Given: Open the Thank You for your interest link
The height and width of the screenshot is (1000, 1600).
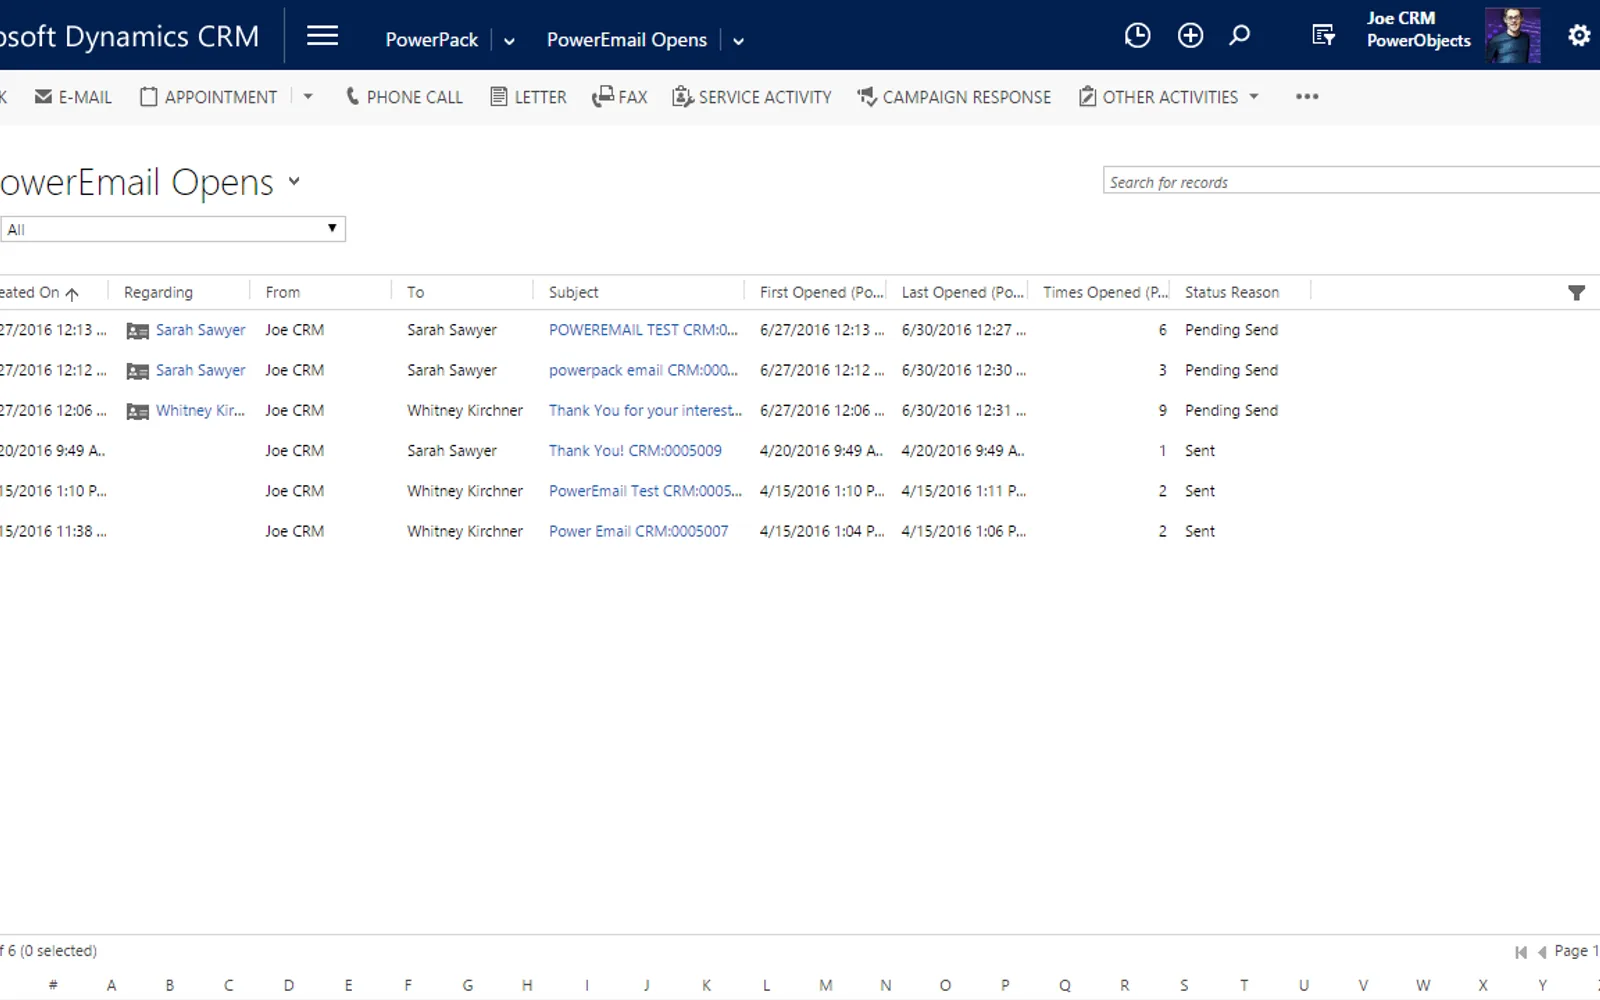Looking at the screenshot, I should [x=645, y=410].
